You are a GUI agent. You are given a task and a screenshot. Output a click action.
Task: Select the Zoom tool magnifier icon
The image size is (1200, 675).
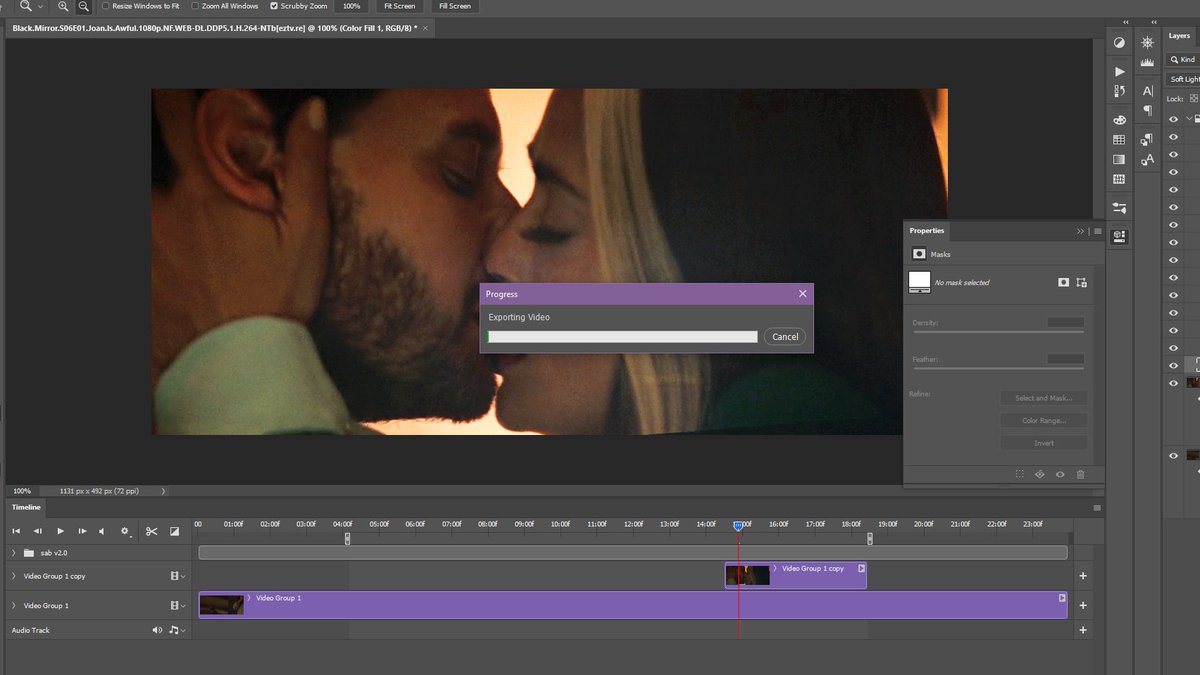26,6
